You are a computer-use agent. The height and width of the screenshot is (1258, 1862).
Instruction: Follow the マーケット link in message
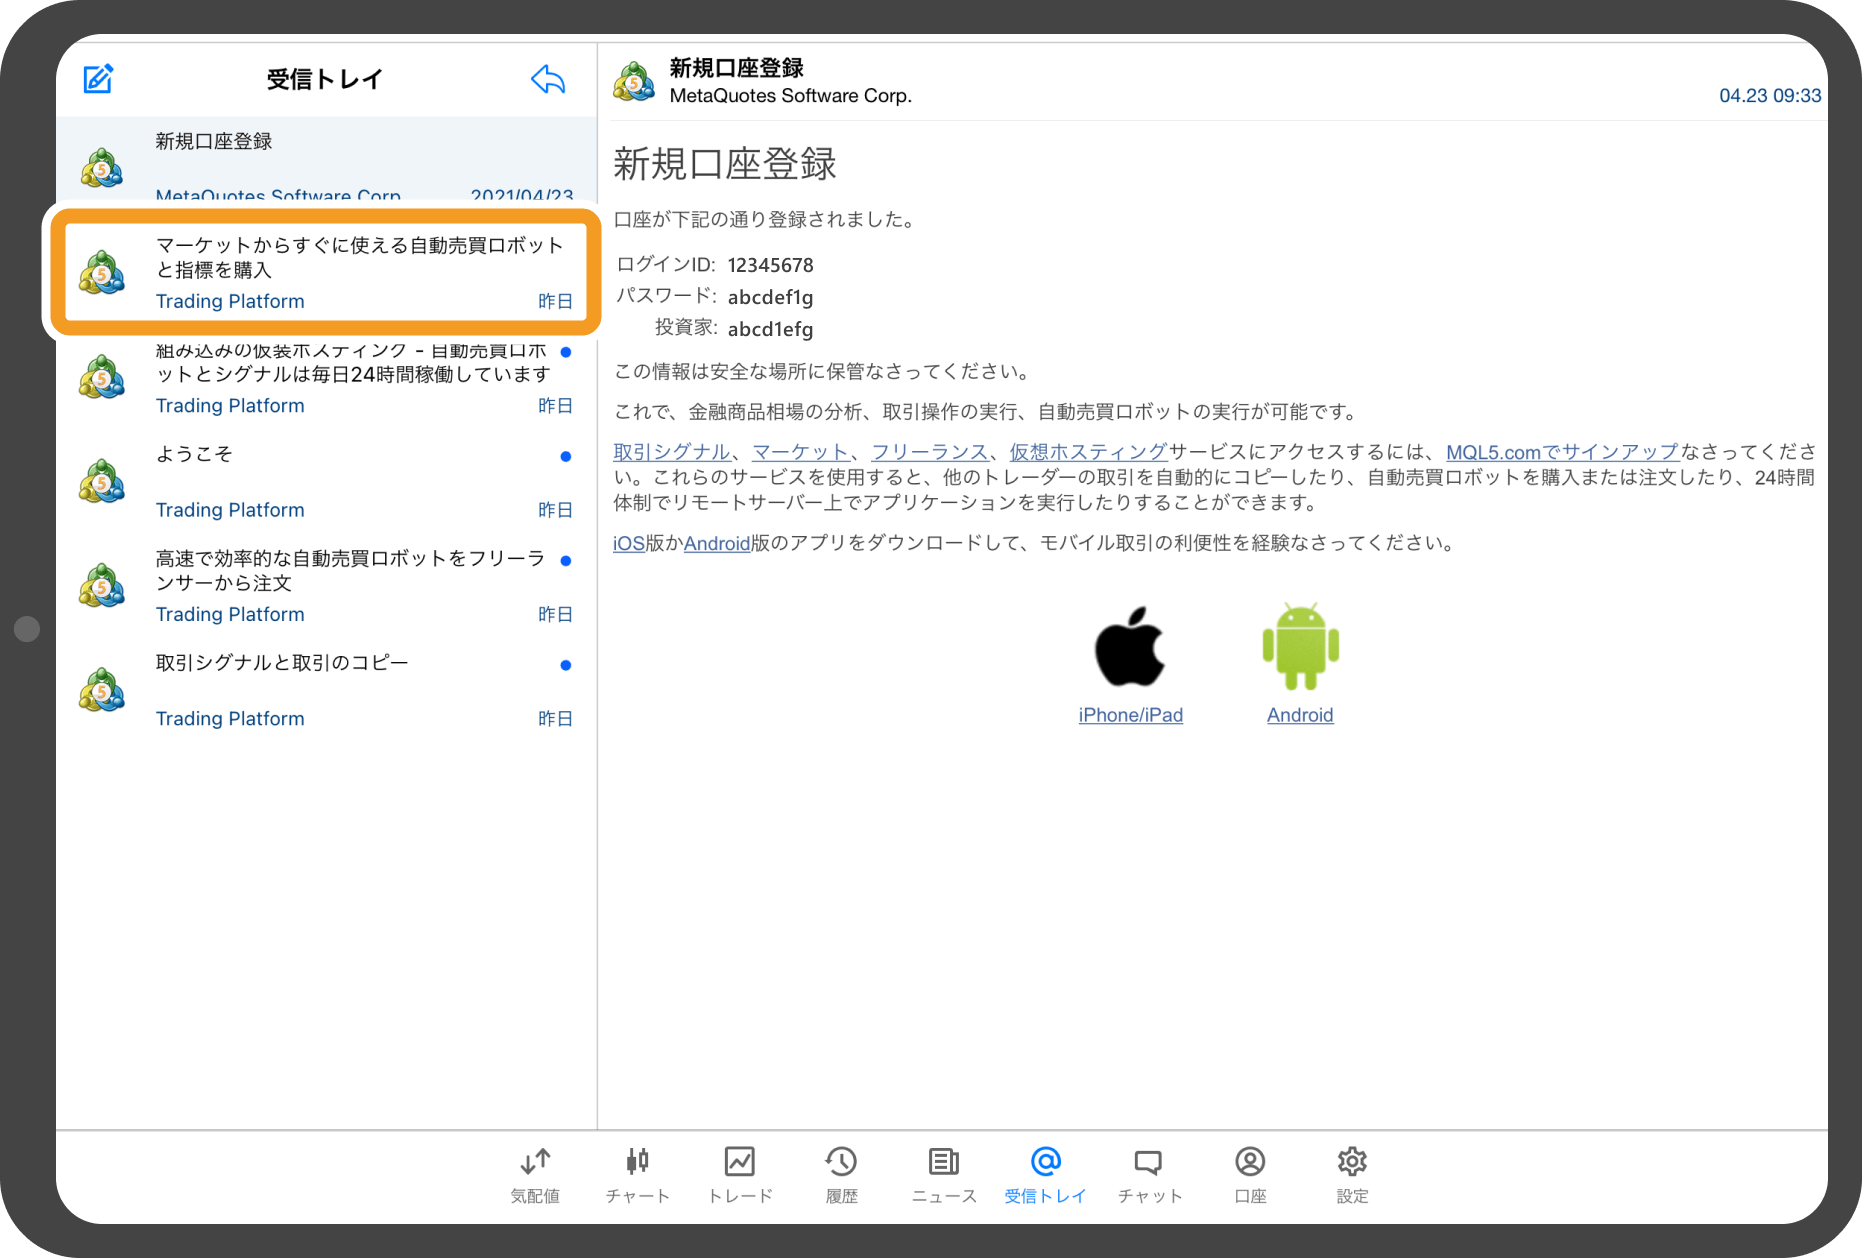tap(800, 452)
